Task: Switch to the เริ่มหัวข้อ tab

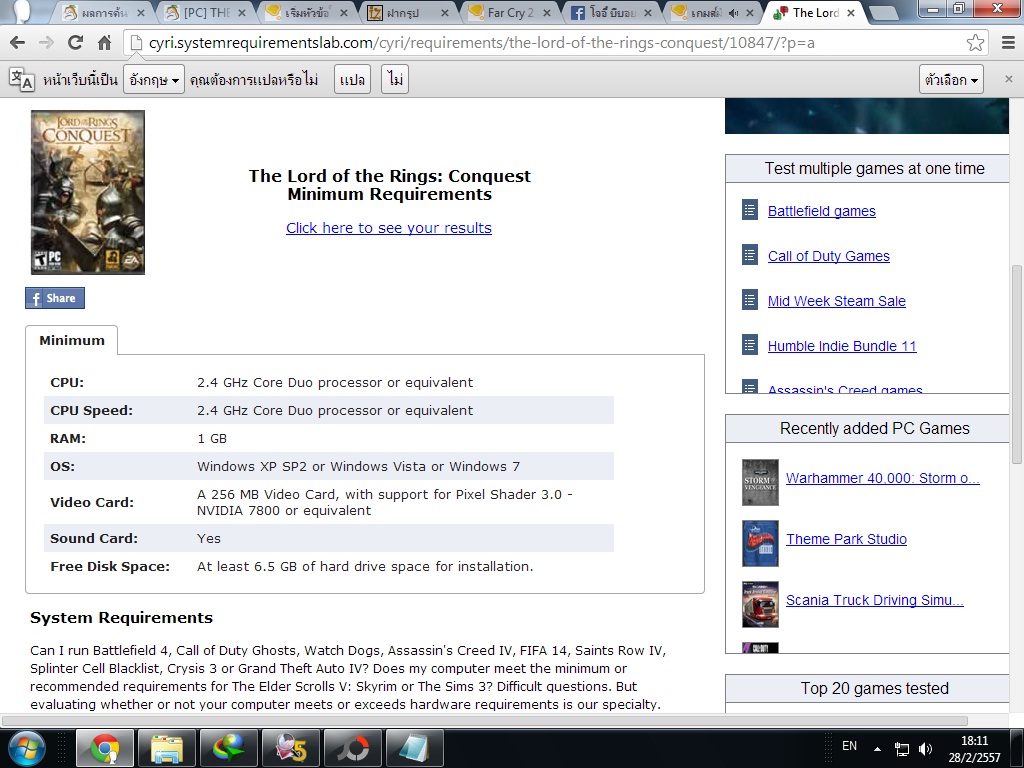Action: click(x=308, y=12)
